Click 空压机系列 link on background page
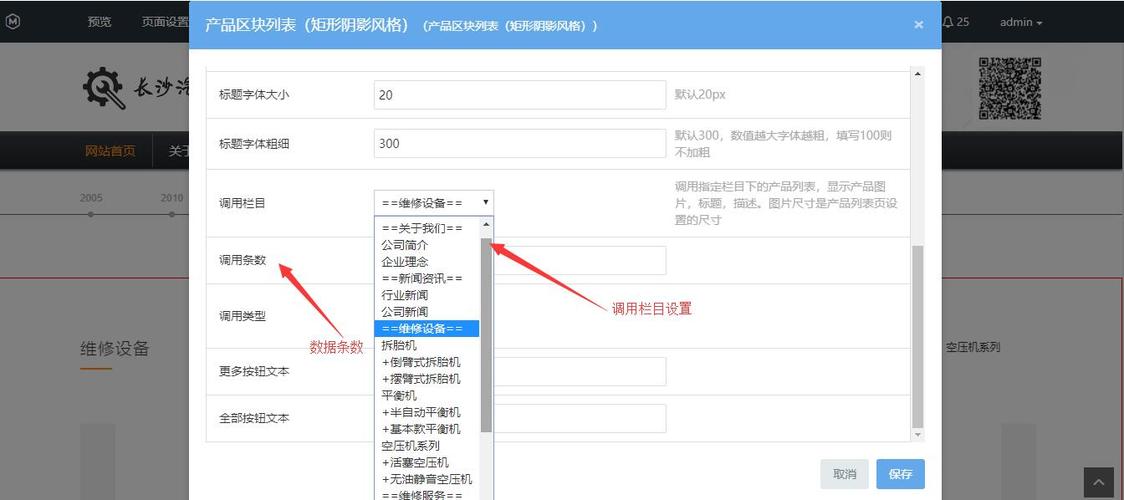 tap(972, 347)
